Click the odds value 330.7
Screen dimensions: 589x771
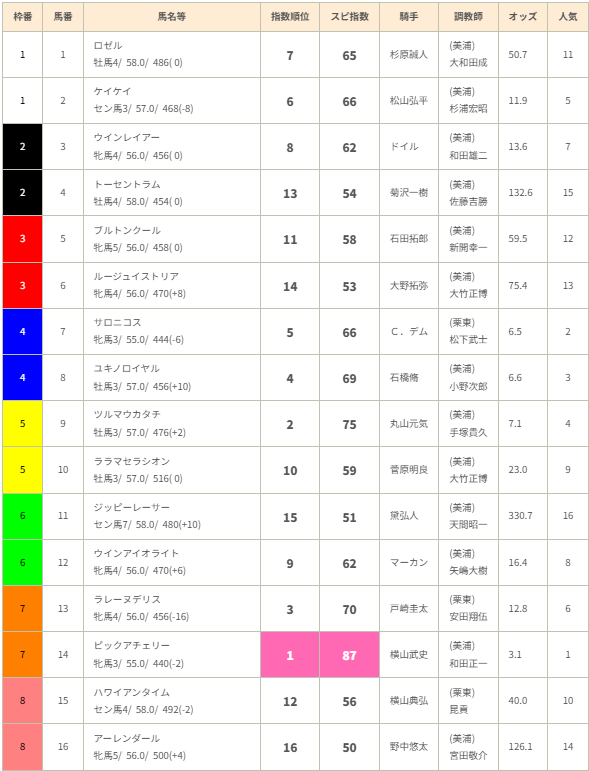[520, 516]
